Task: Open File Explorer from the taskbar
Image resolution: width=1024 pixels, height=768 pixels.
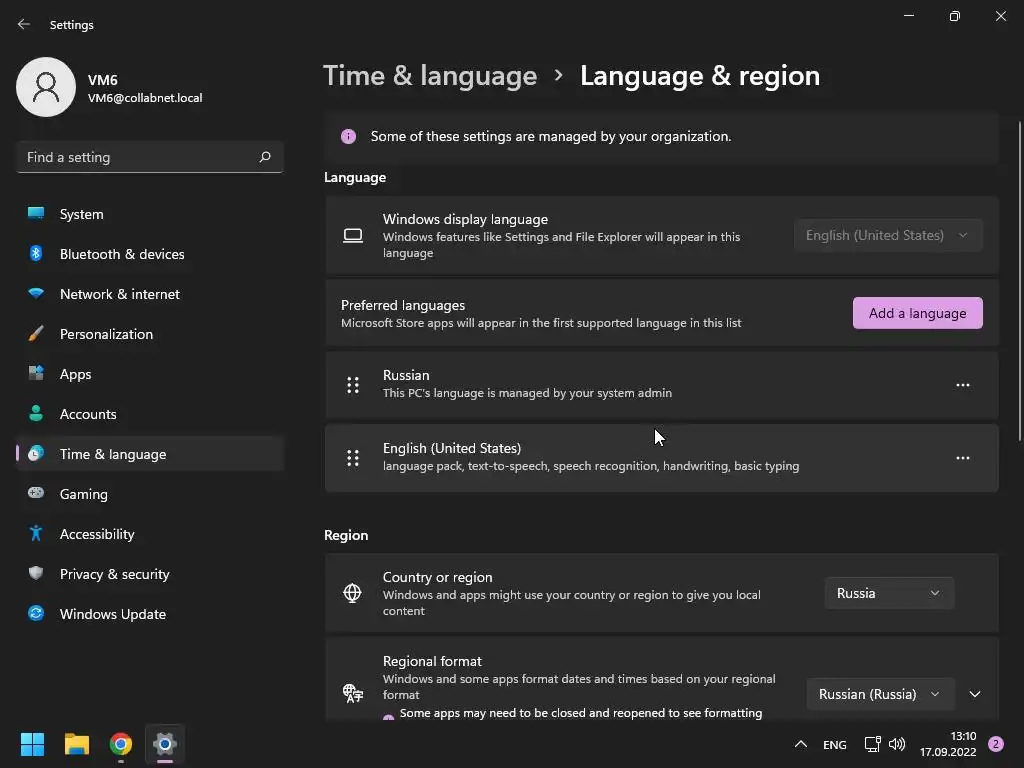Action: [77, 744]
